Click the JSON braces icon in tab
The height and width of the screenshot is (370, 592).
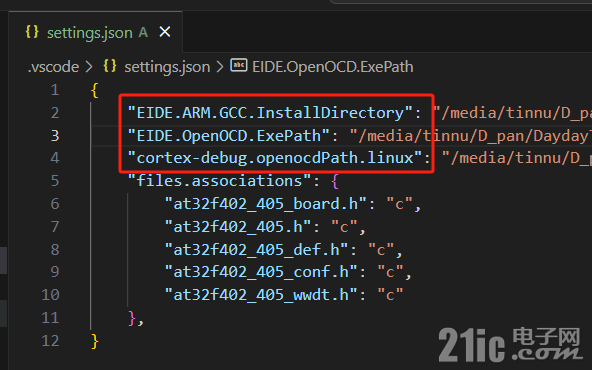[x=32, y=31]
